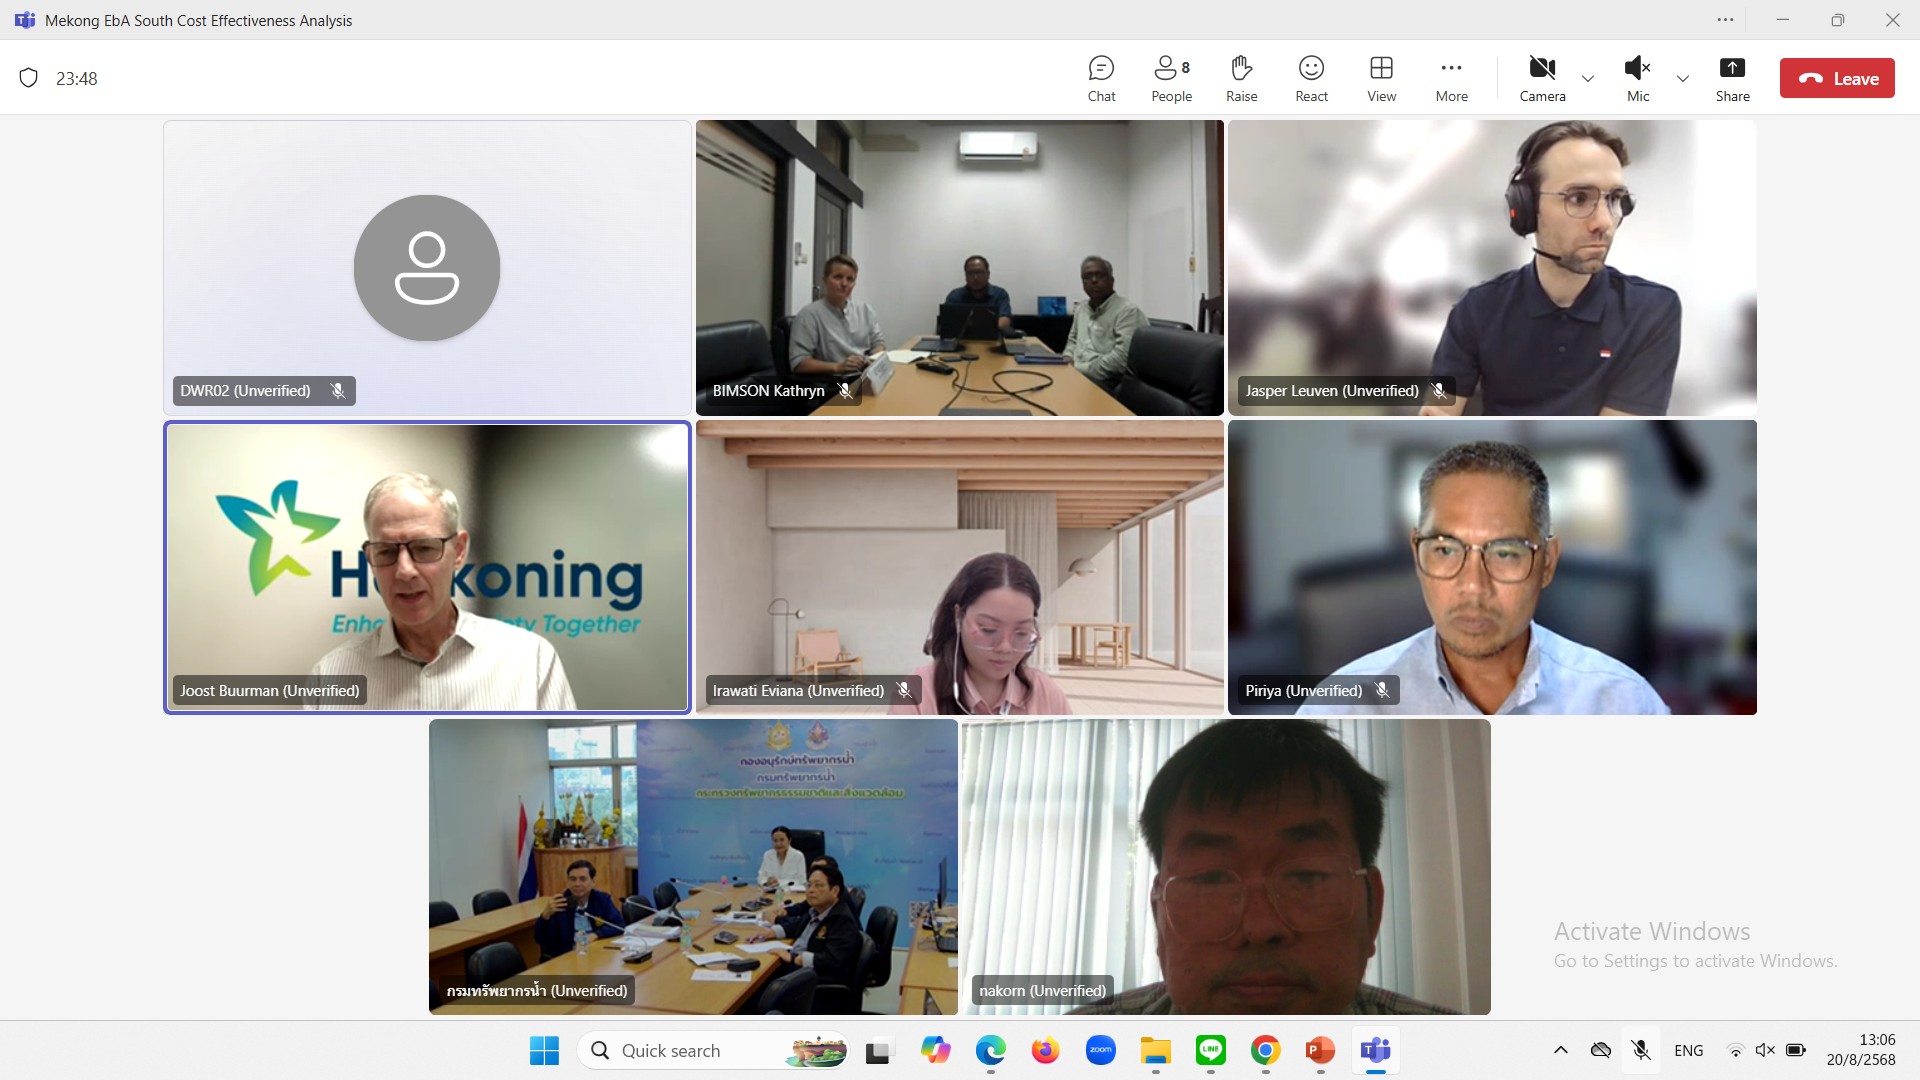Leave the meeting

coord(1837,78)
